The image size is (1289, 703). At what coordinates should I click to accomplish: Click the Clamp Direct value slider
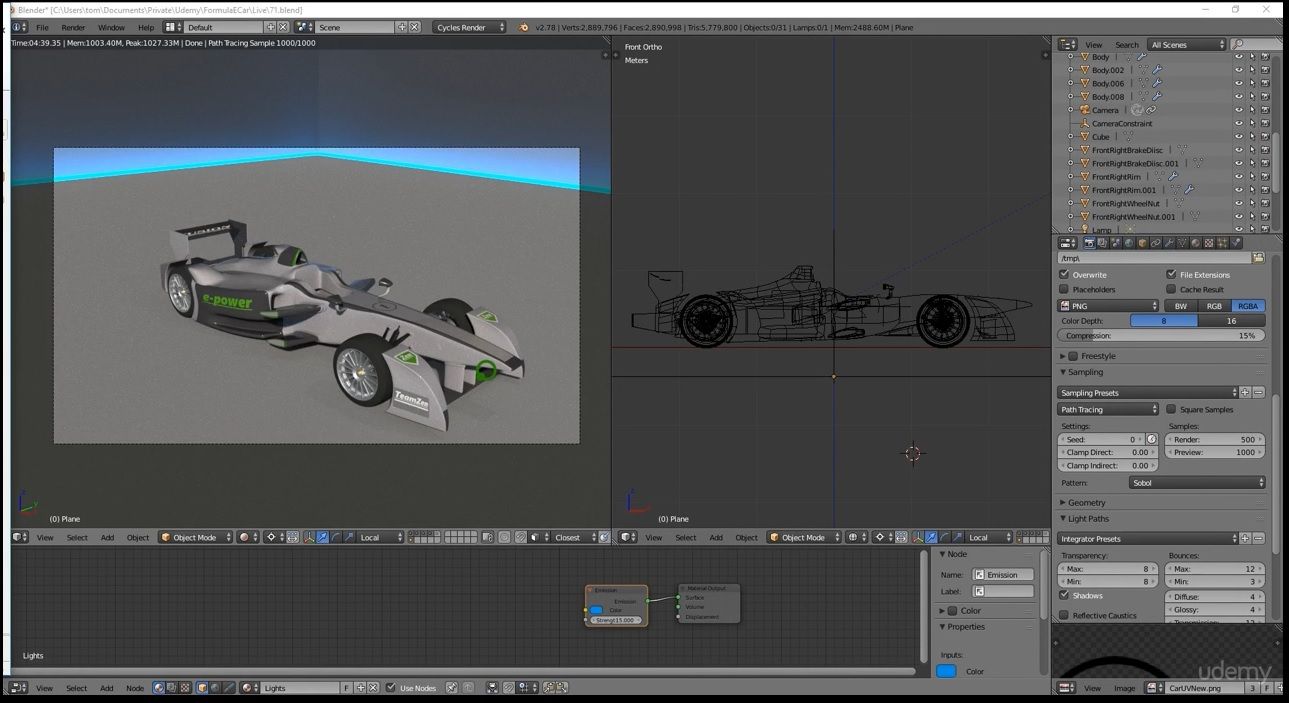pos(1108,452)
